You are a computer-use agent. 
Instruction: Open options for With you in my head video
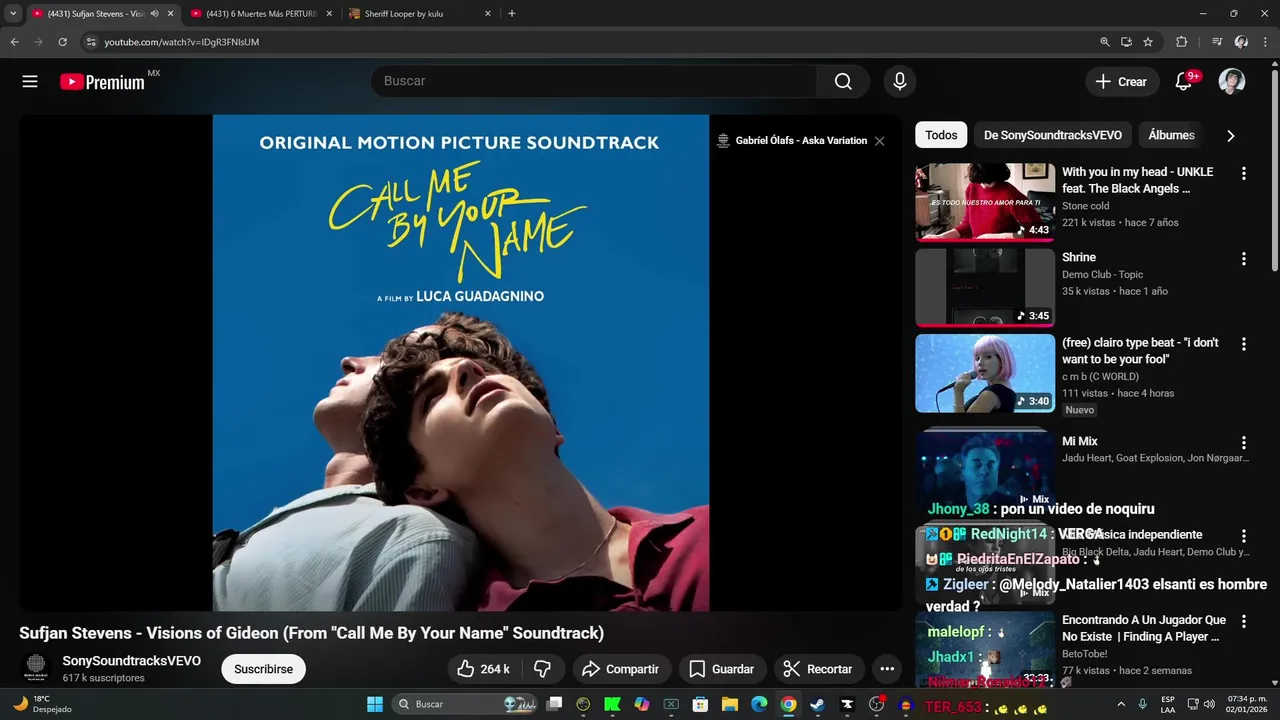coord(1244,173)
